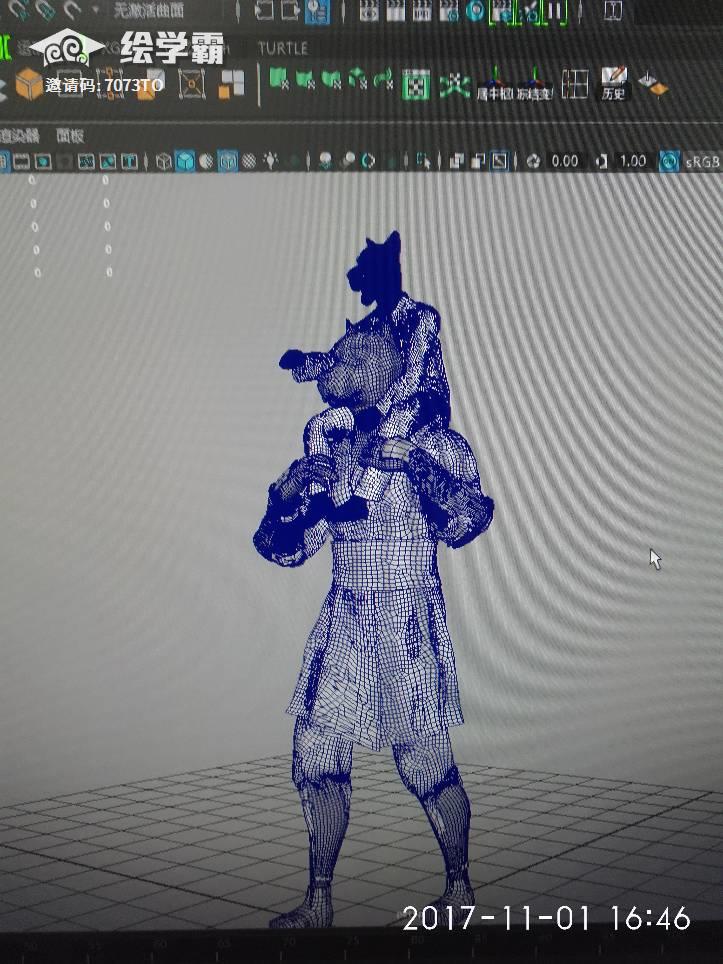Switch to the TURTLE shelf tab
This screenshot has height=964, width=723.
[283, 49]
